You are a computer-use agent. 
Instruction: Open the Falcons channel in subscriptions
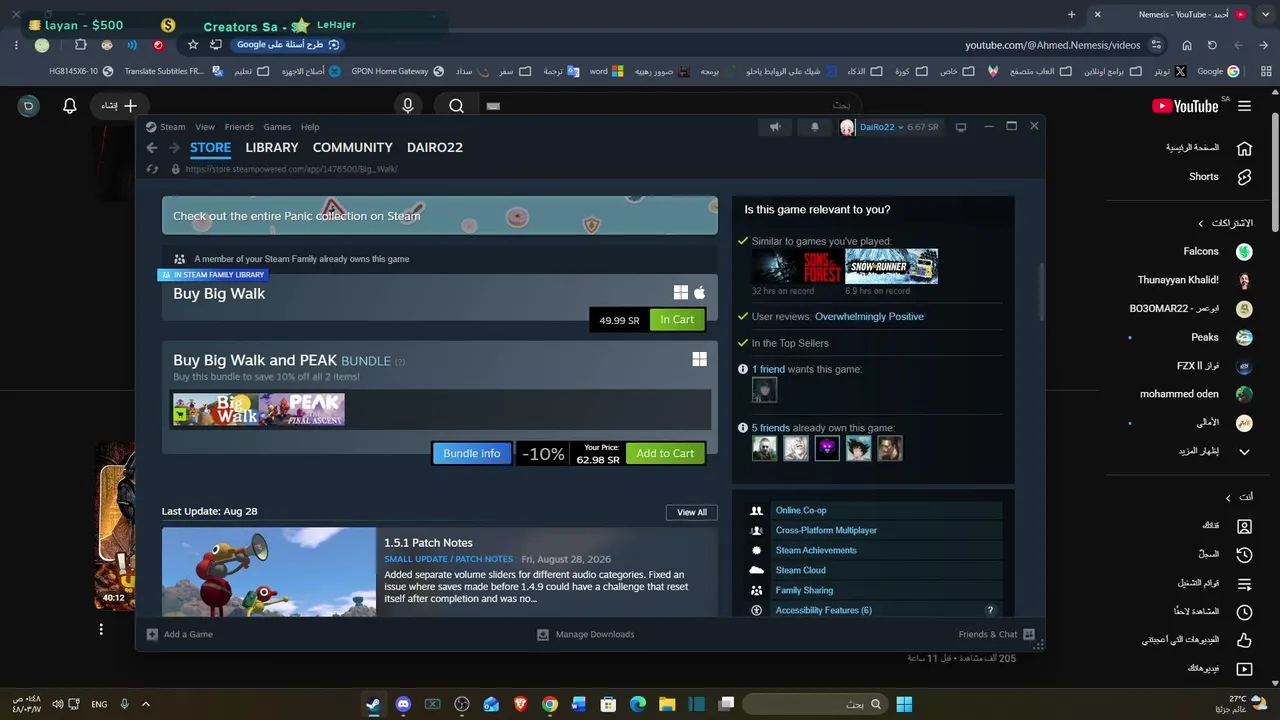pyautogui.click(x=1201, y=252)
